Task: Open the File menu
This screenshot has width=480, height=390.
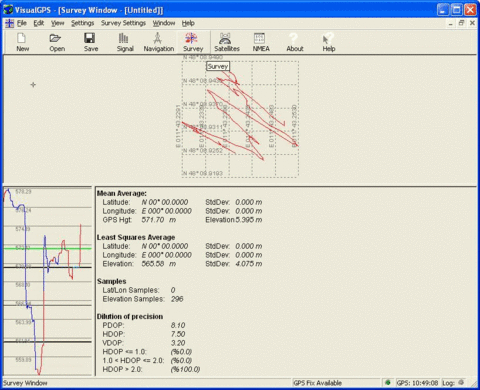Action: coord(22,23)
